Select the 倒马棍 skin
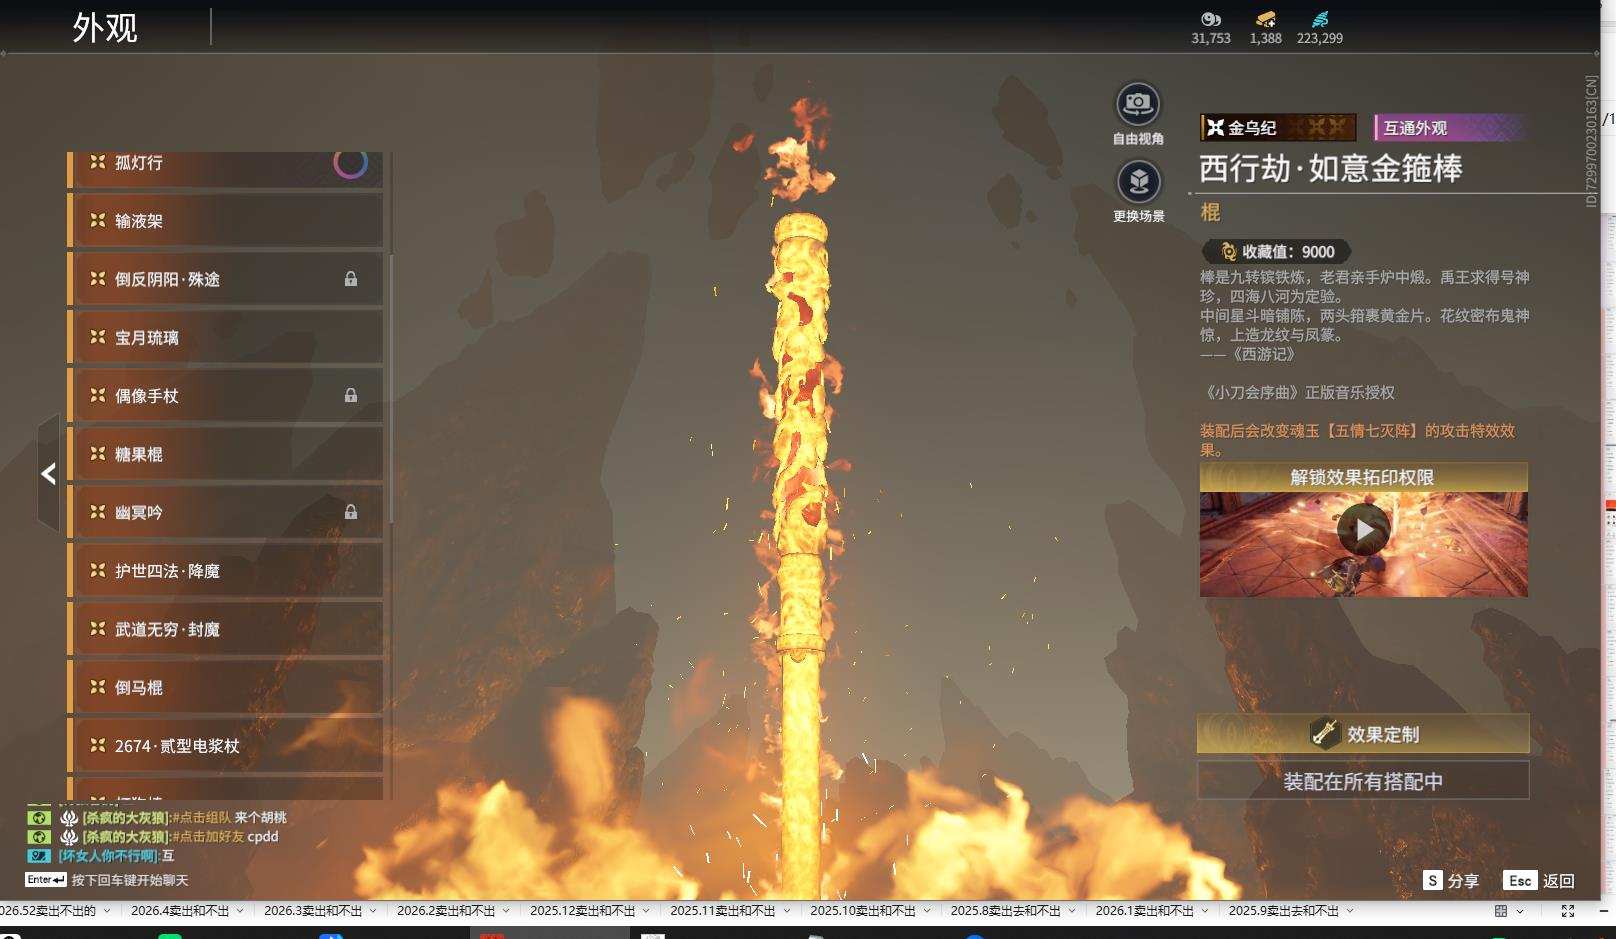 pyautogui.click(x=226, y=687)
